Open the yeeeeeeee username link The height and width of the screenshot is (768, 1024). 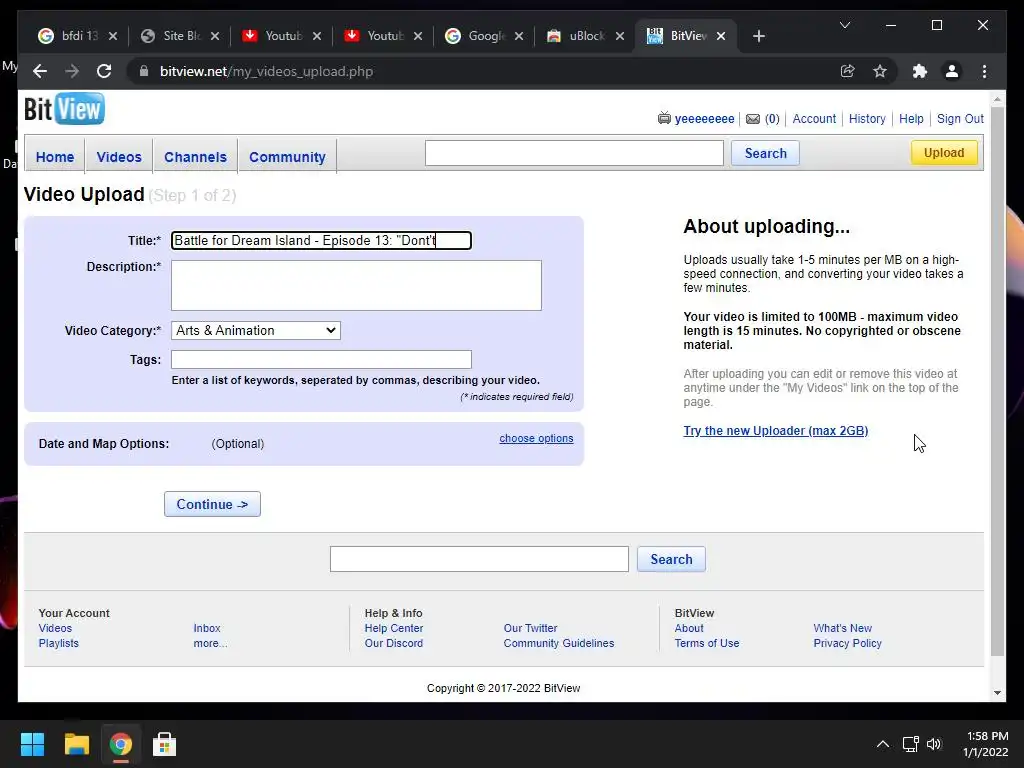click(704, 119)
